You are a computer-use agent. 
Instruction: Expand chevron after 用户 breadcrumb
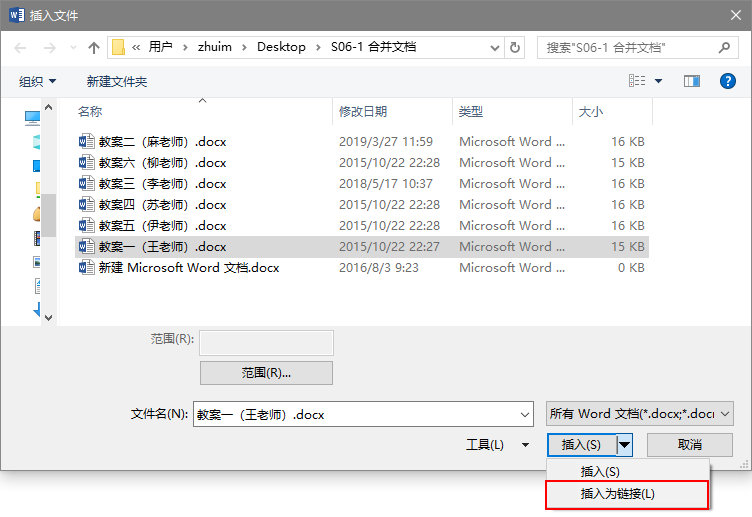[185, 47]
